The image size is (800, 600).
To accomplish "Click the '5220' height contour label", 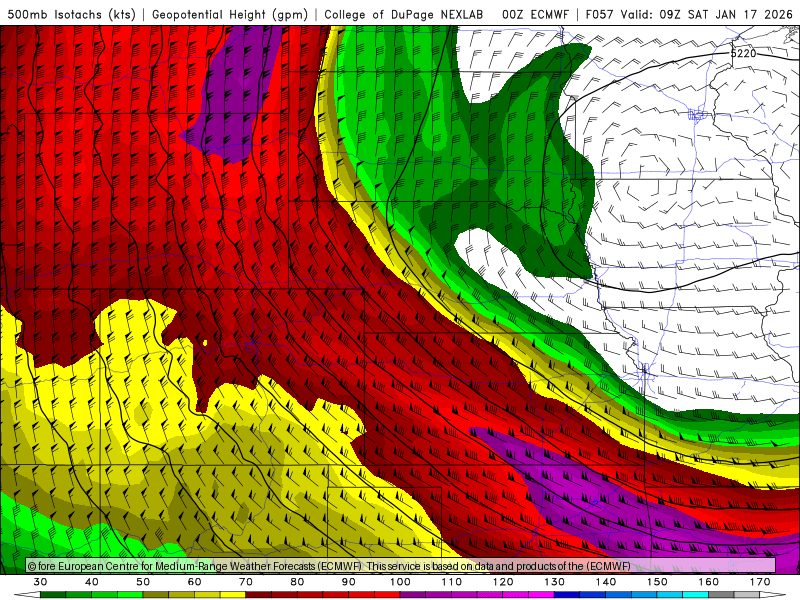I will click(743, 53).
